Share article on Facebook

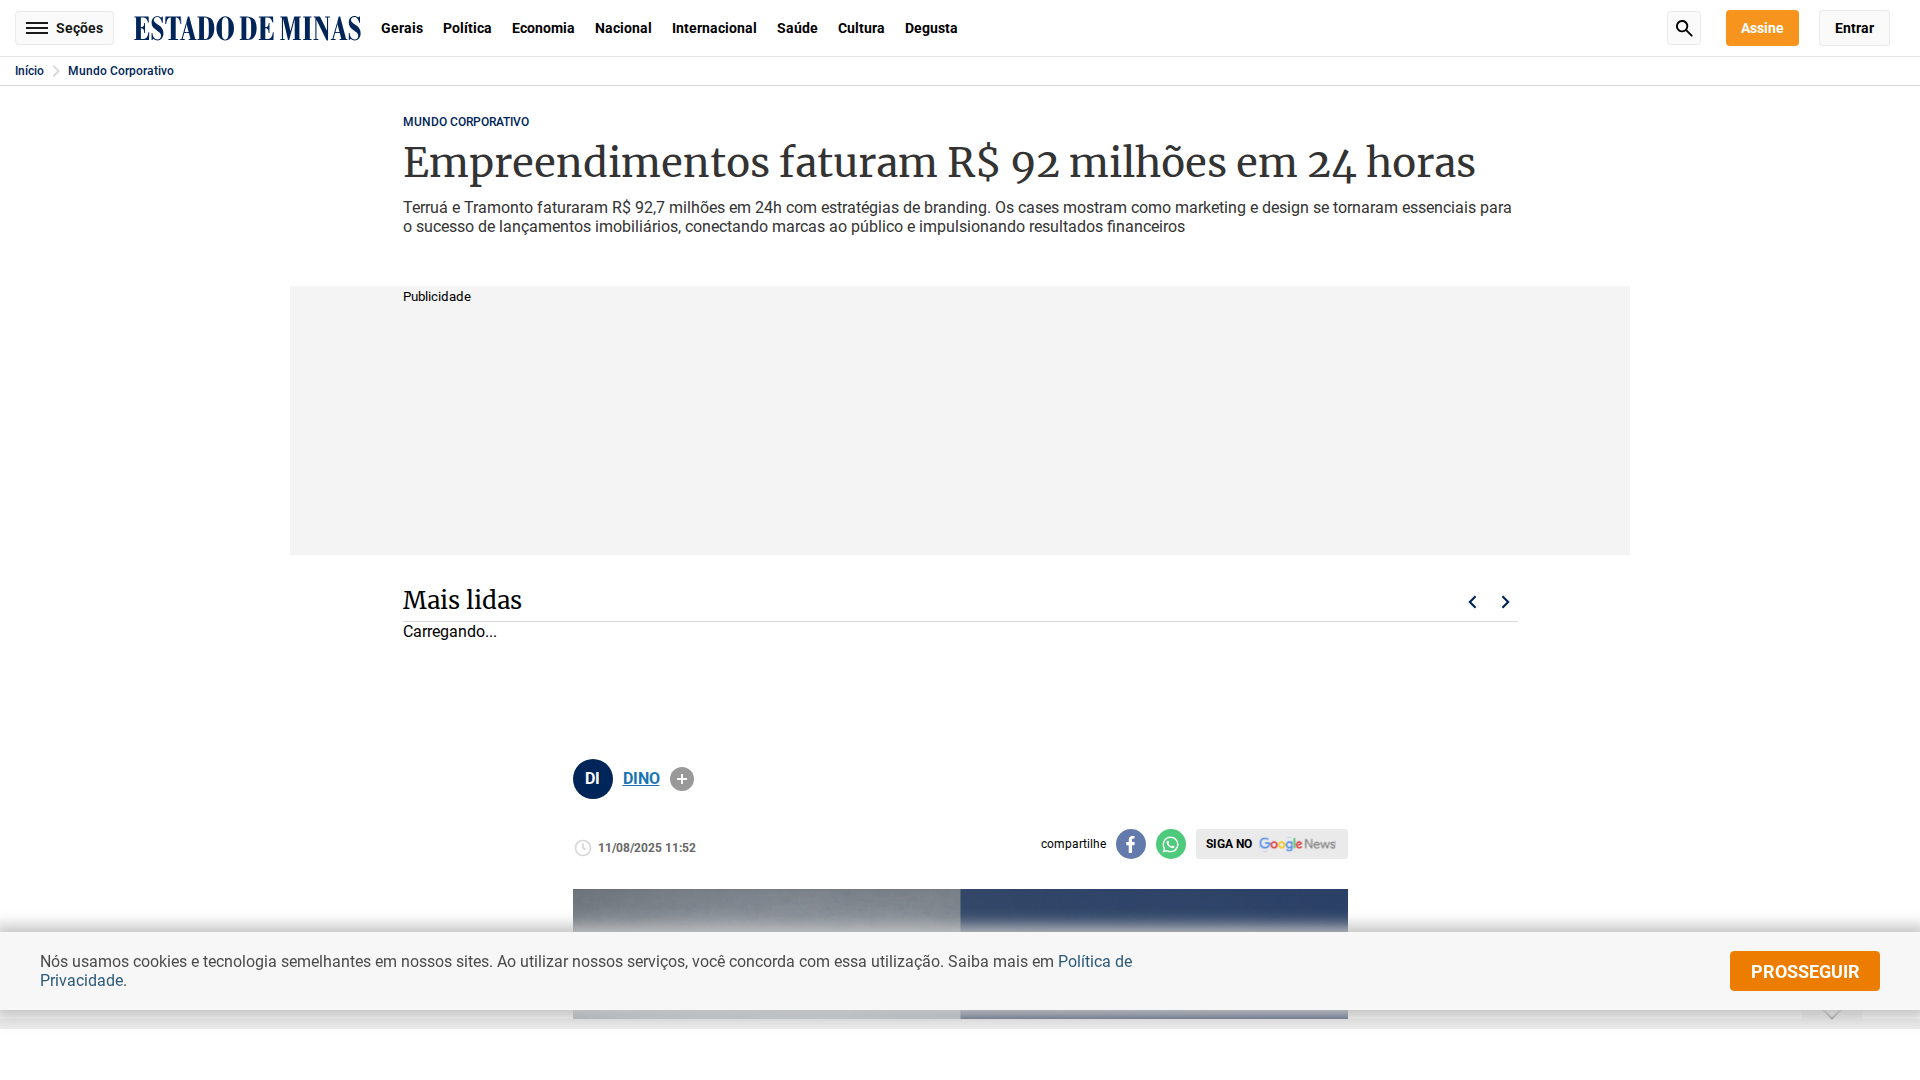(1131, 844)
